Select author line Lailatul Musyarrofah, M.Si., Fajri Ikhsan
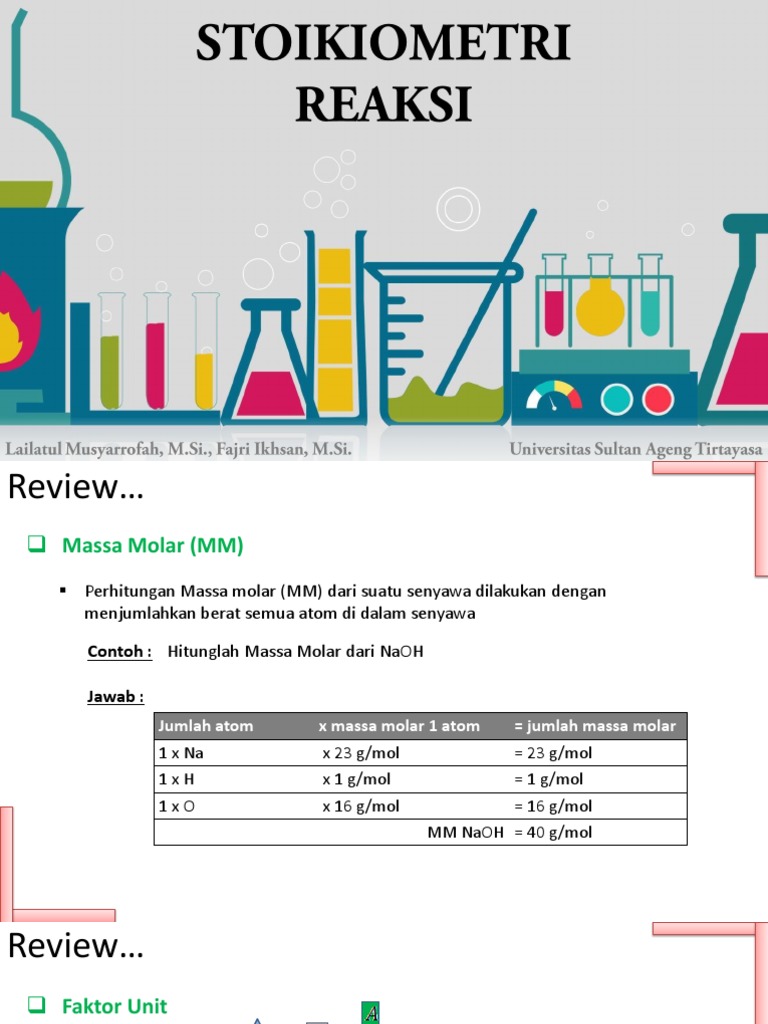 [x=178, y=449]
